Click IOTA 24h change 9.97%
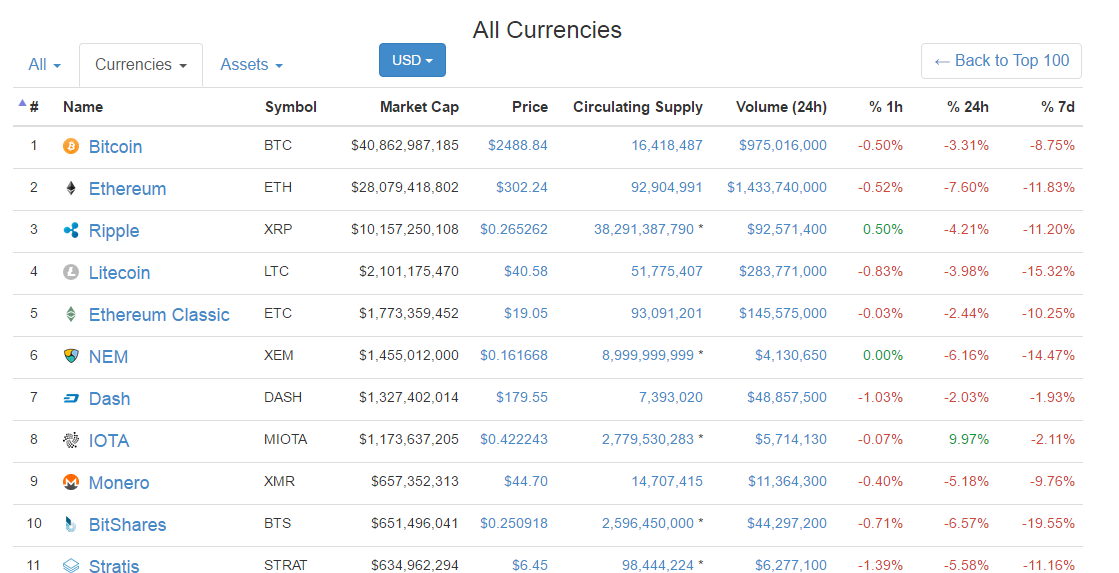 (x=968, y=440)
